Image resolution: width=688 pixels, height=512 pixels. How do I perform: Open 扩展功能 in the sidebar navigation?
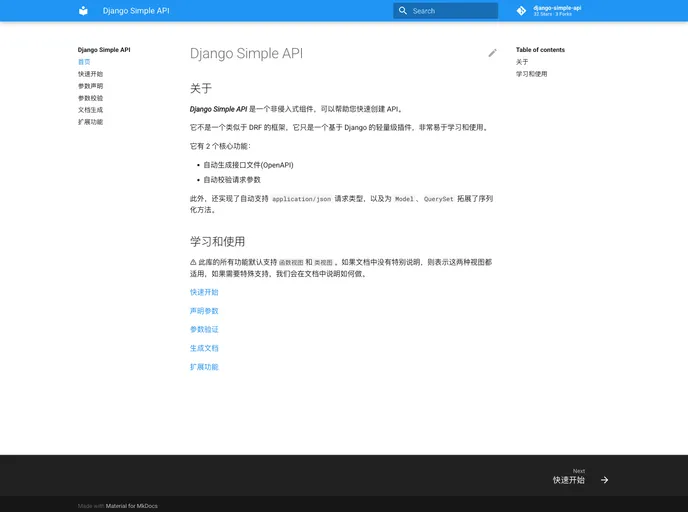90,122
